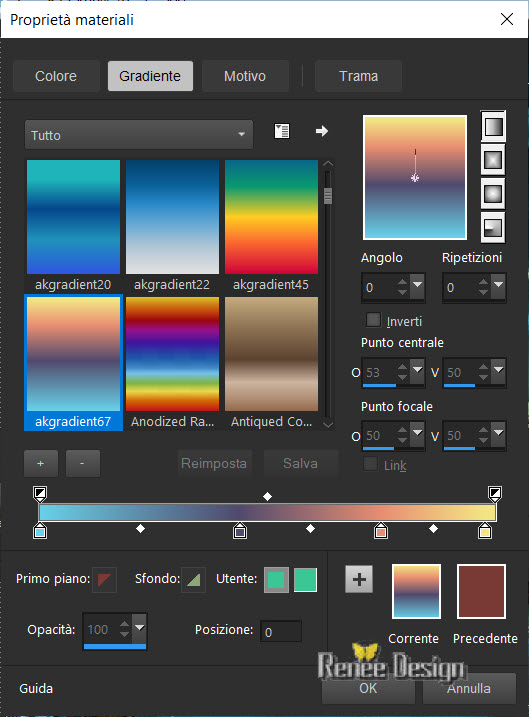Switch to the Motivo tab
Viewport: 529px width, 717px height.
245,76
